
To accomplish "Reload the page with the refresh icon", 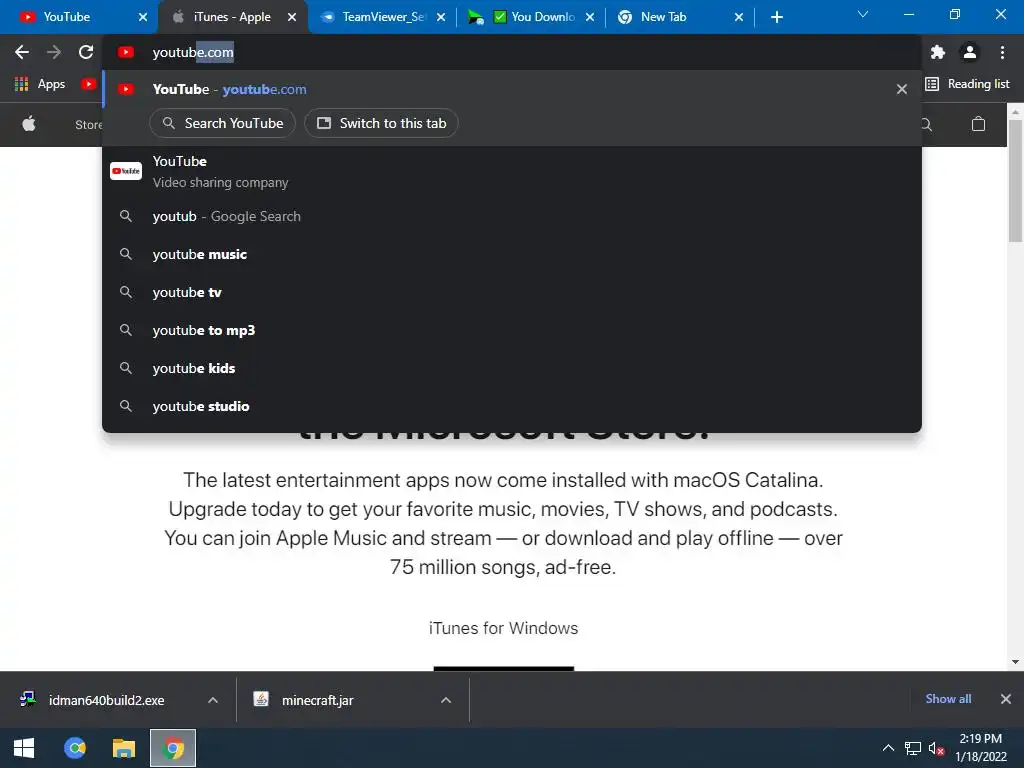I will pos(86,52).
